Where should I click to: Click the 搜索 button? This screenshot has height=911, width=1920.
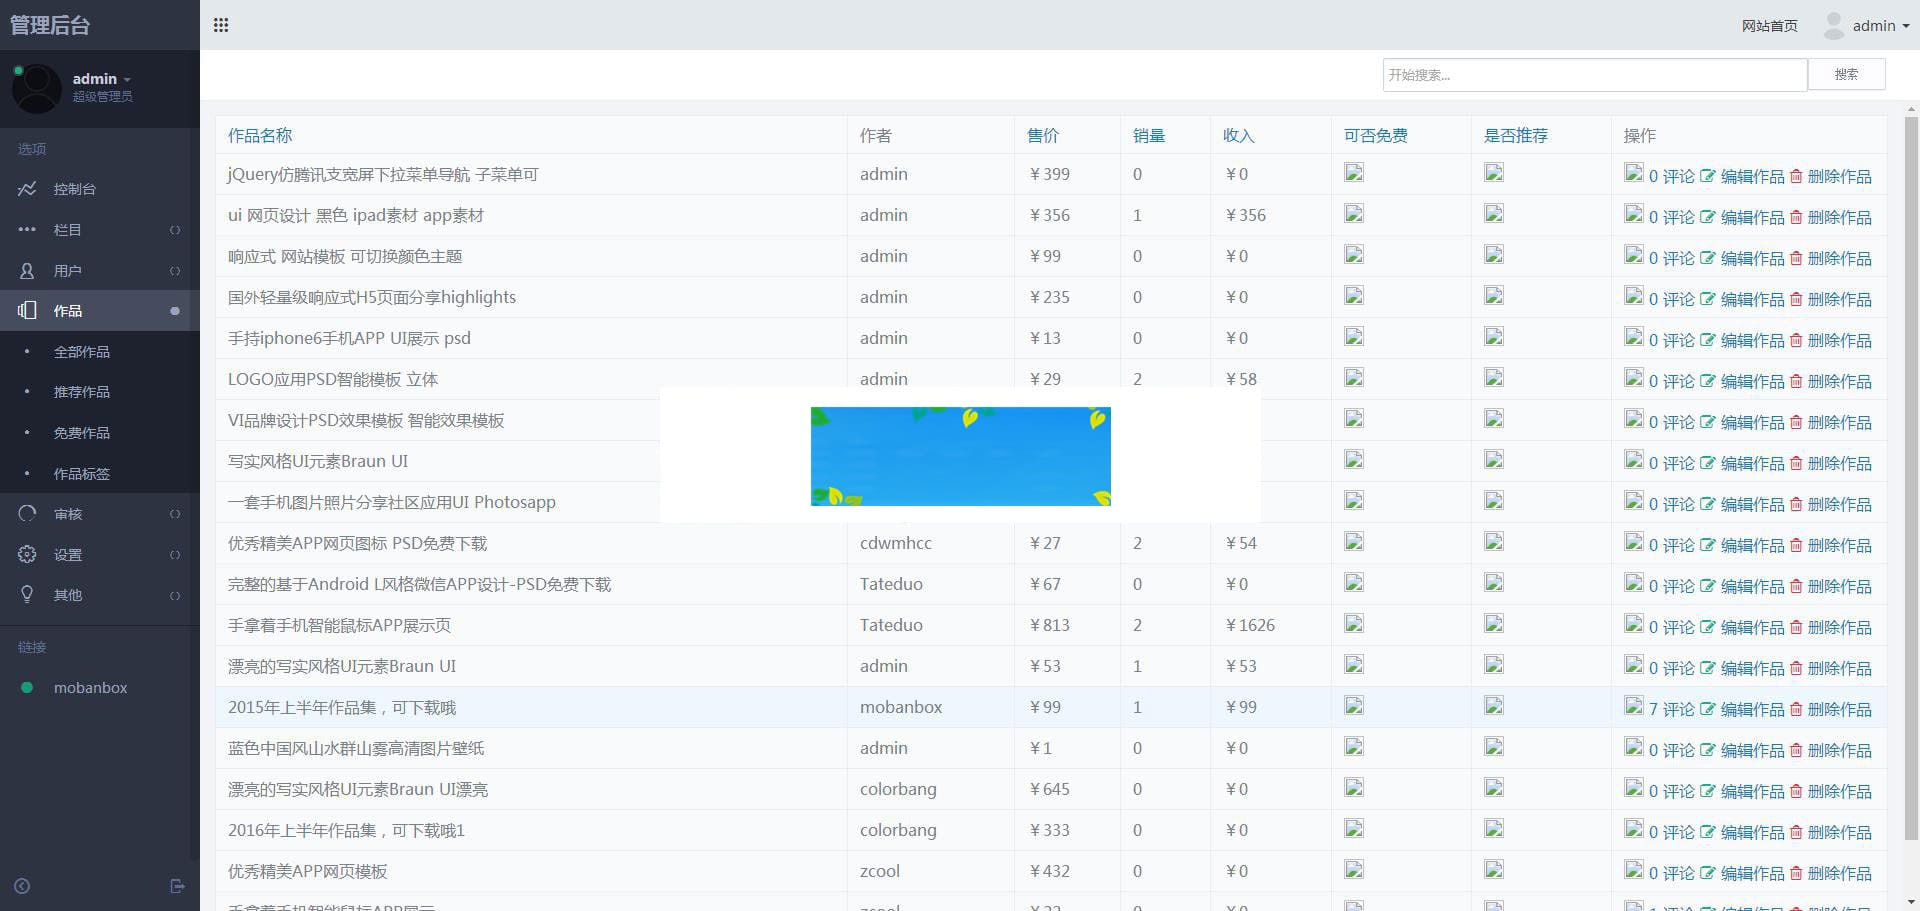[x=1846, y=75]
